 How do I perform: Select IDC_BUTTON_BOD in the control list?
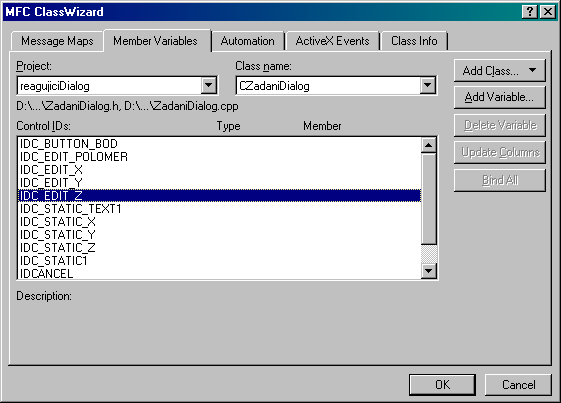coord(219,144)
